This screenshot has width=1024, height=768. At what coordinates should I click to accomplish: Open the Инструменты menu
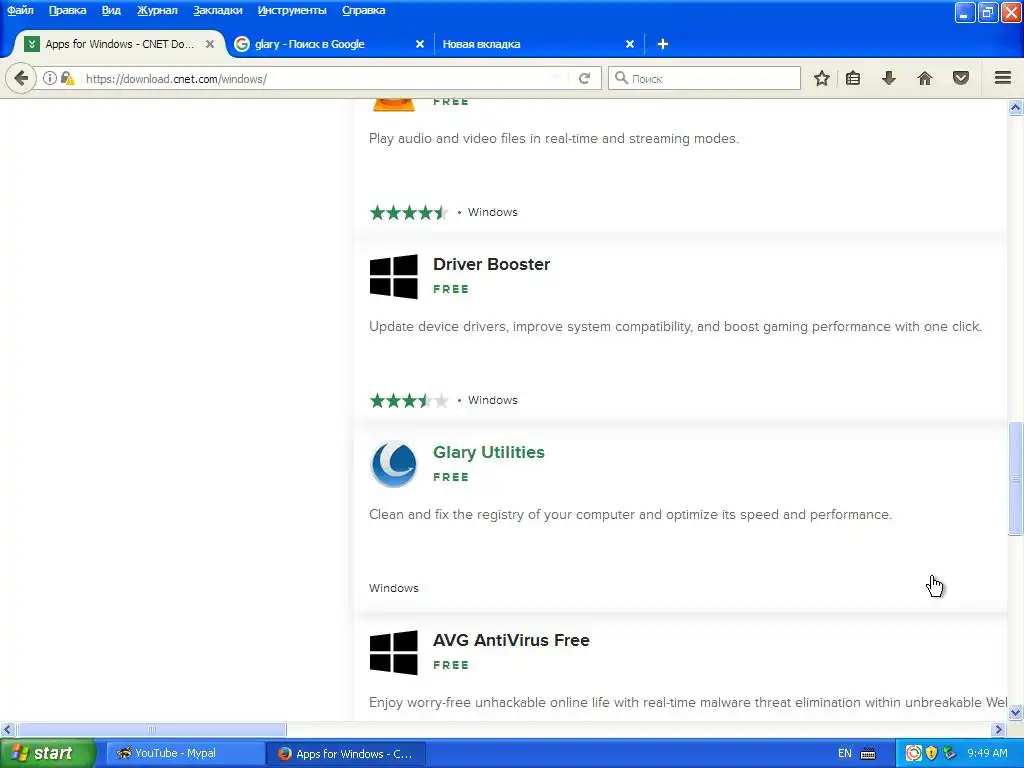point(292,10)
